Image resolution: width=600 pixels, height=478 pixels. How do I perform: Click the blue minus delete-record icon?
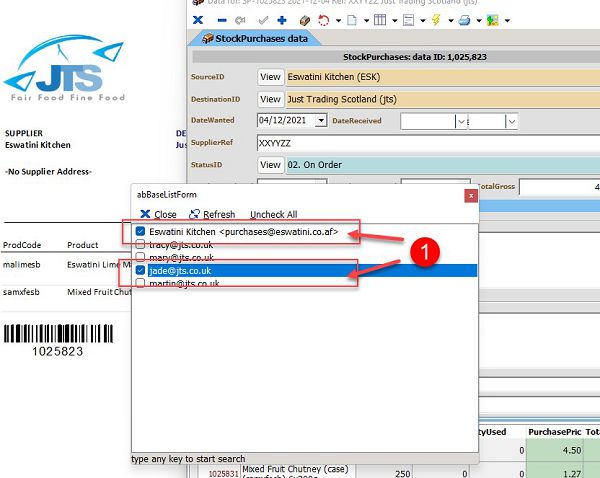(222, 20)
